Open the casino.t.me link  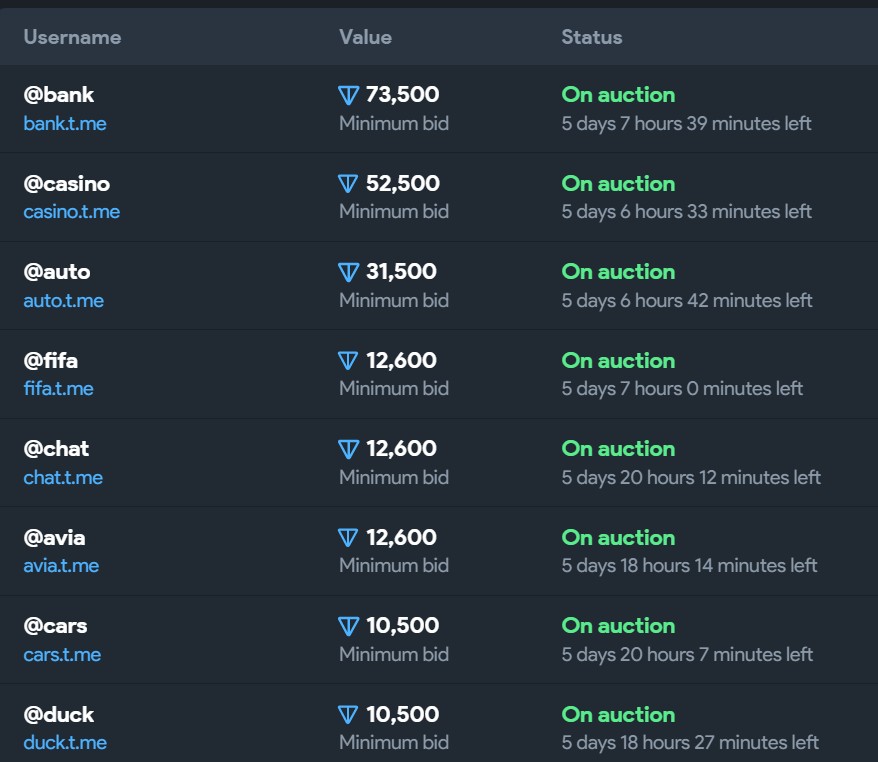point(72,212)
